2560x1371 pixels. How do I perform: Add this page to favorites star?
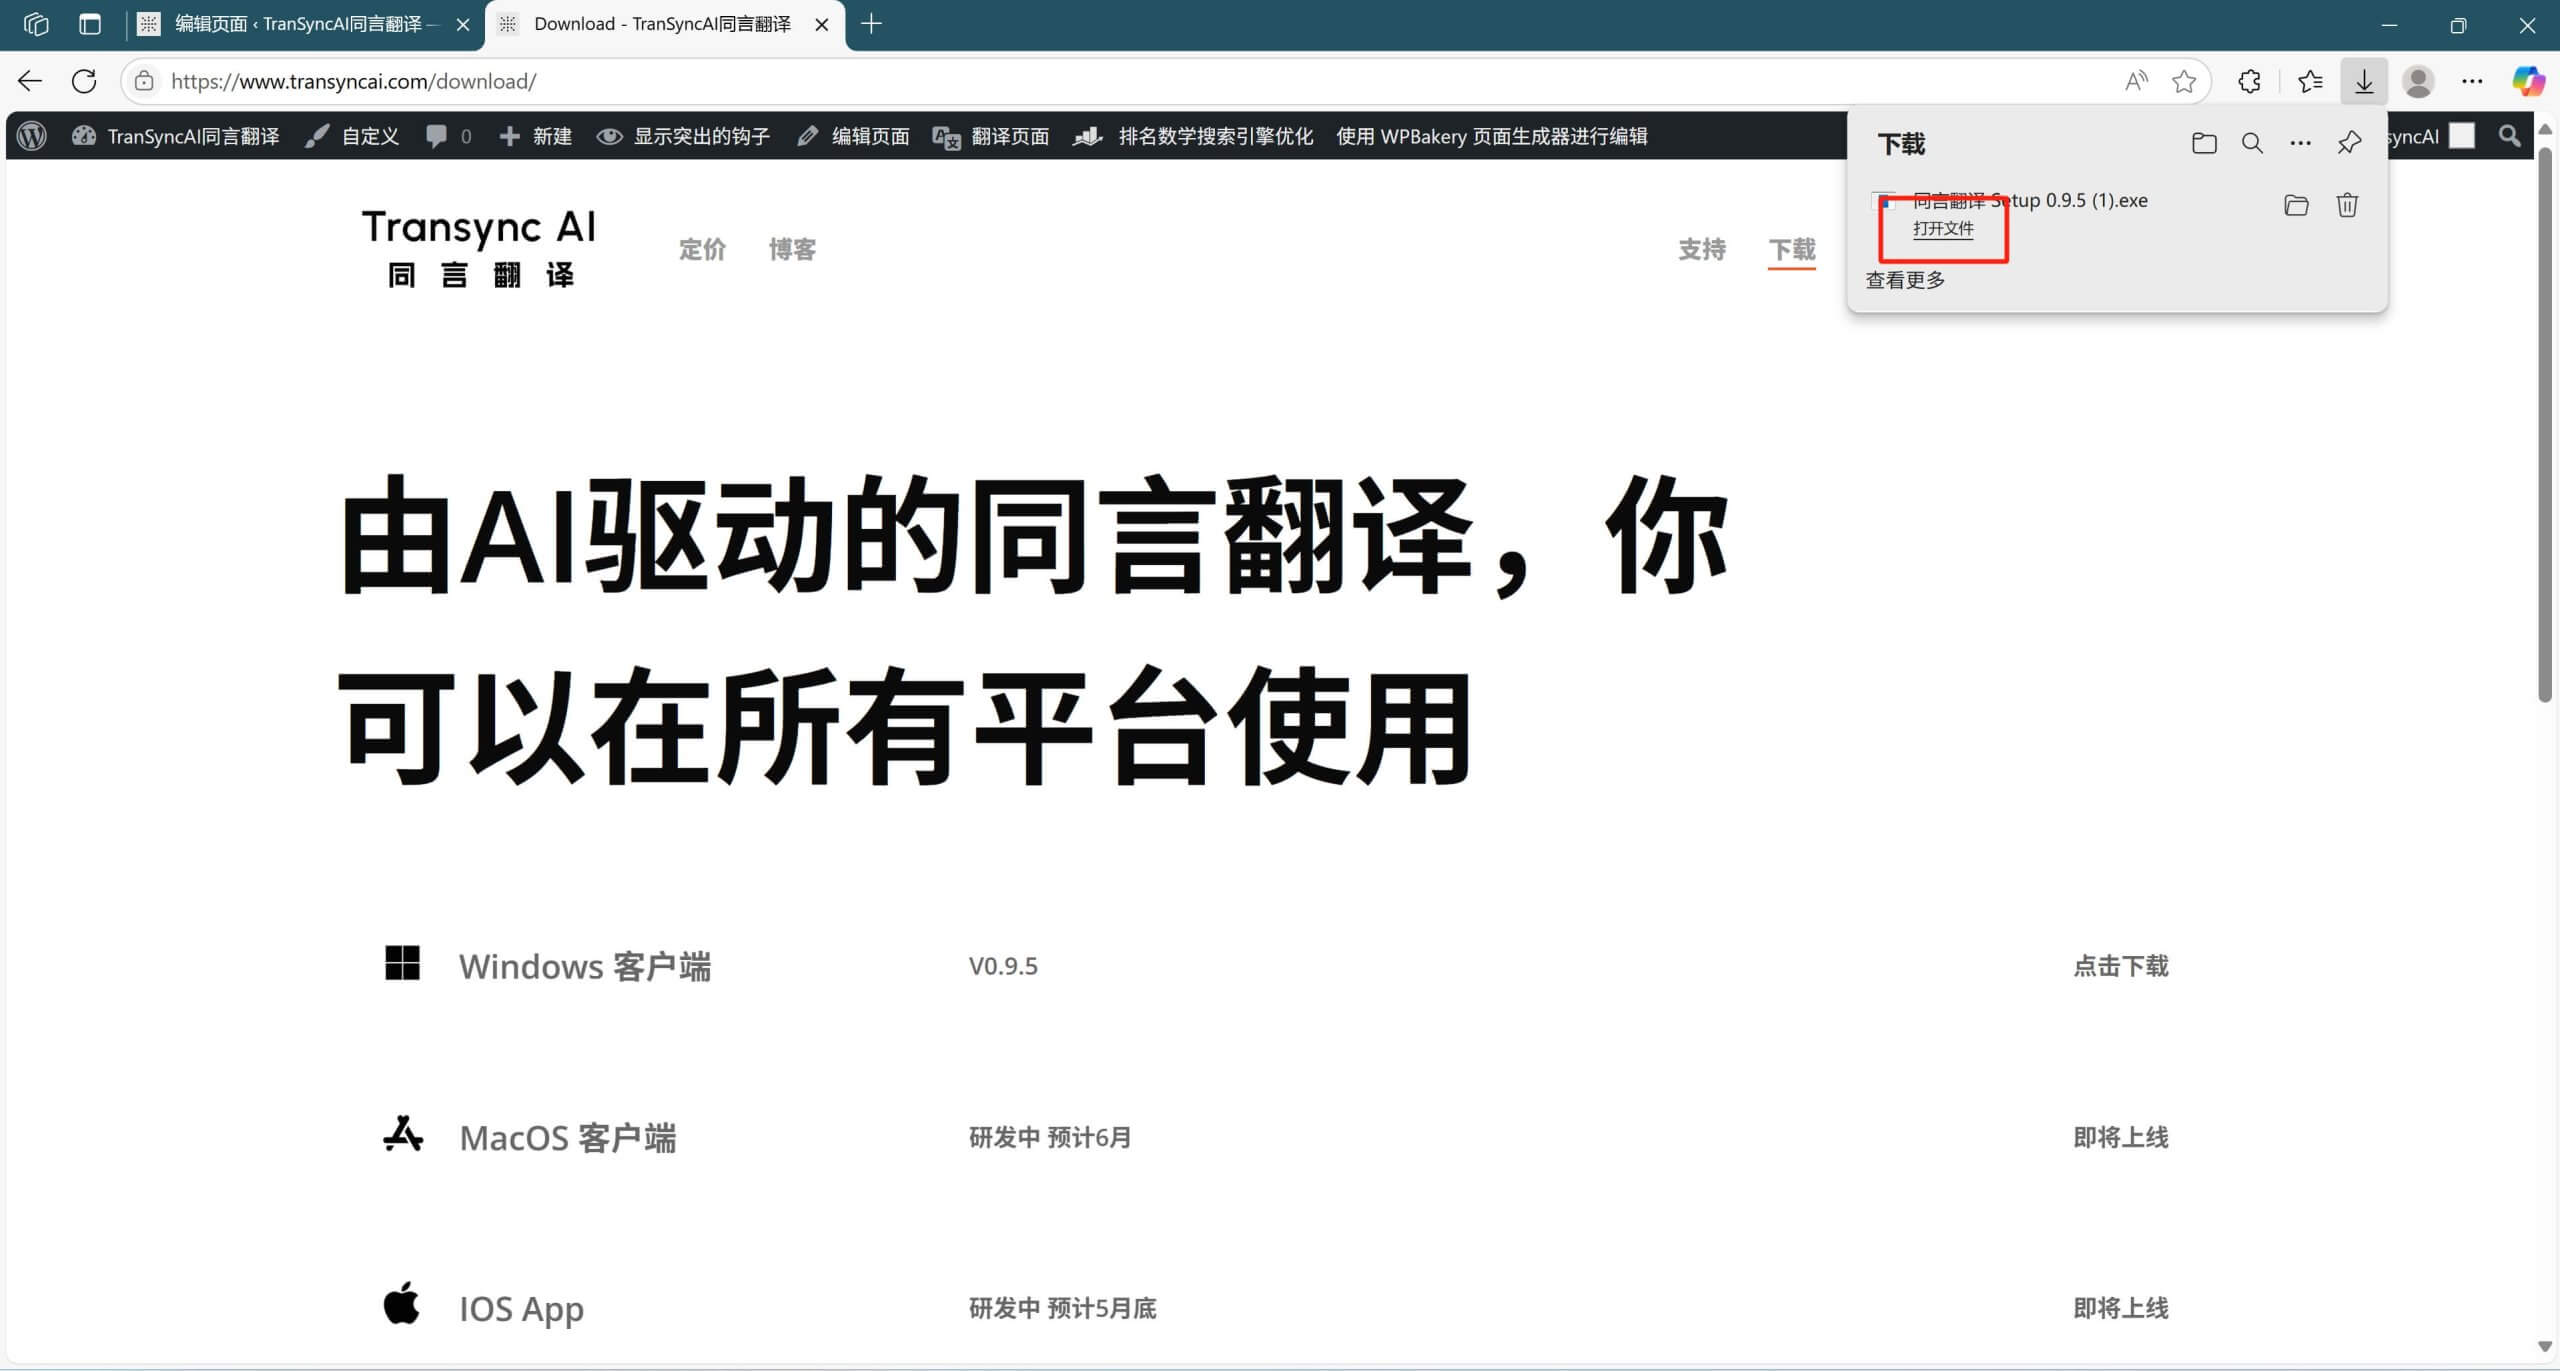pos(2184,81)
